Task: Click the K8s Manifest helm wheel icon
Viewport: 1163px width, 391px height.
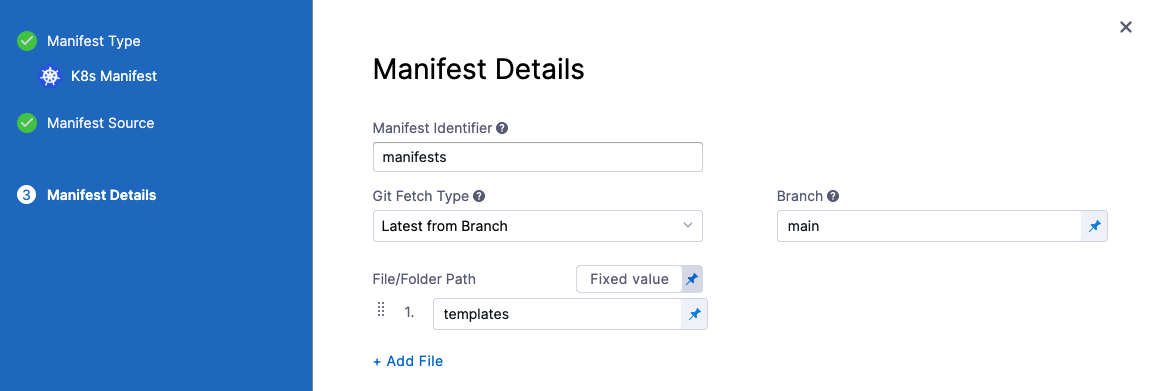Action: tap(50, 76)
